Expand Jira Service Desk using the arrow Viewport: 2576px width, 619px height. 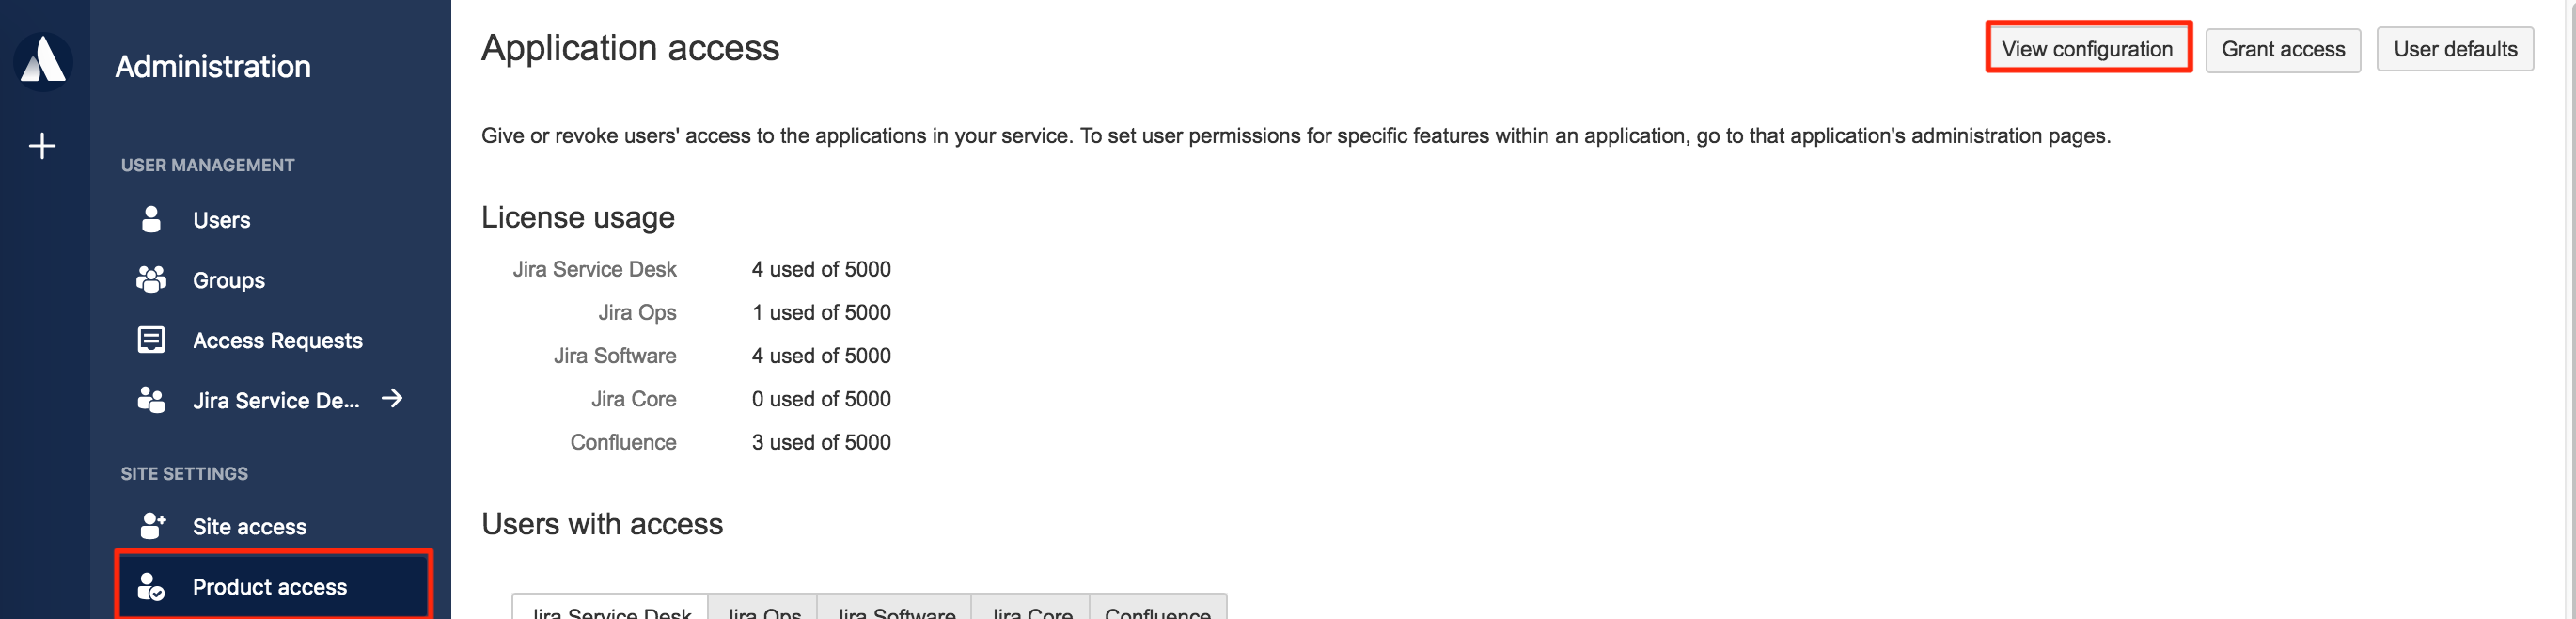coord(393,400)
